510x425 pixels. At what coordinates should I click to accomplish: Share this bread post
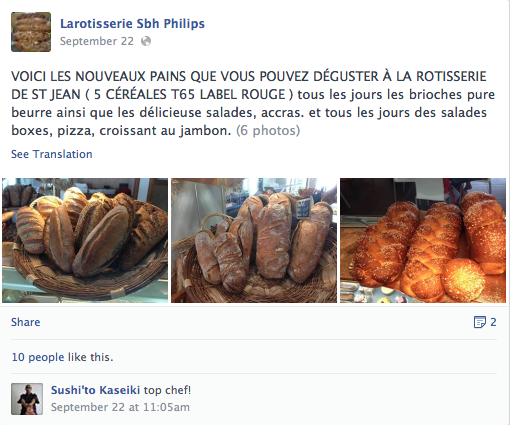[26, 322]
